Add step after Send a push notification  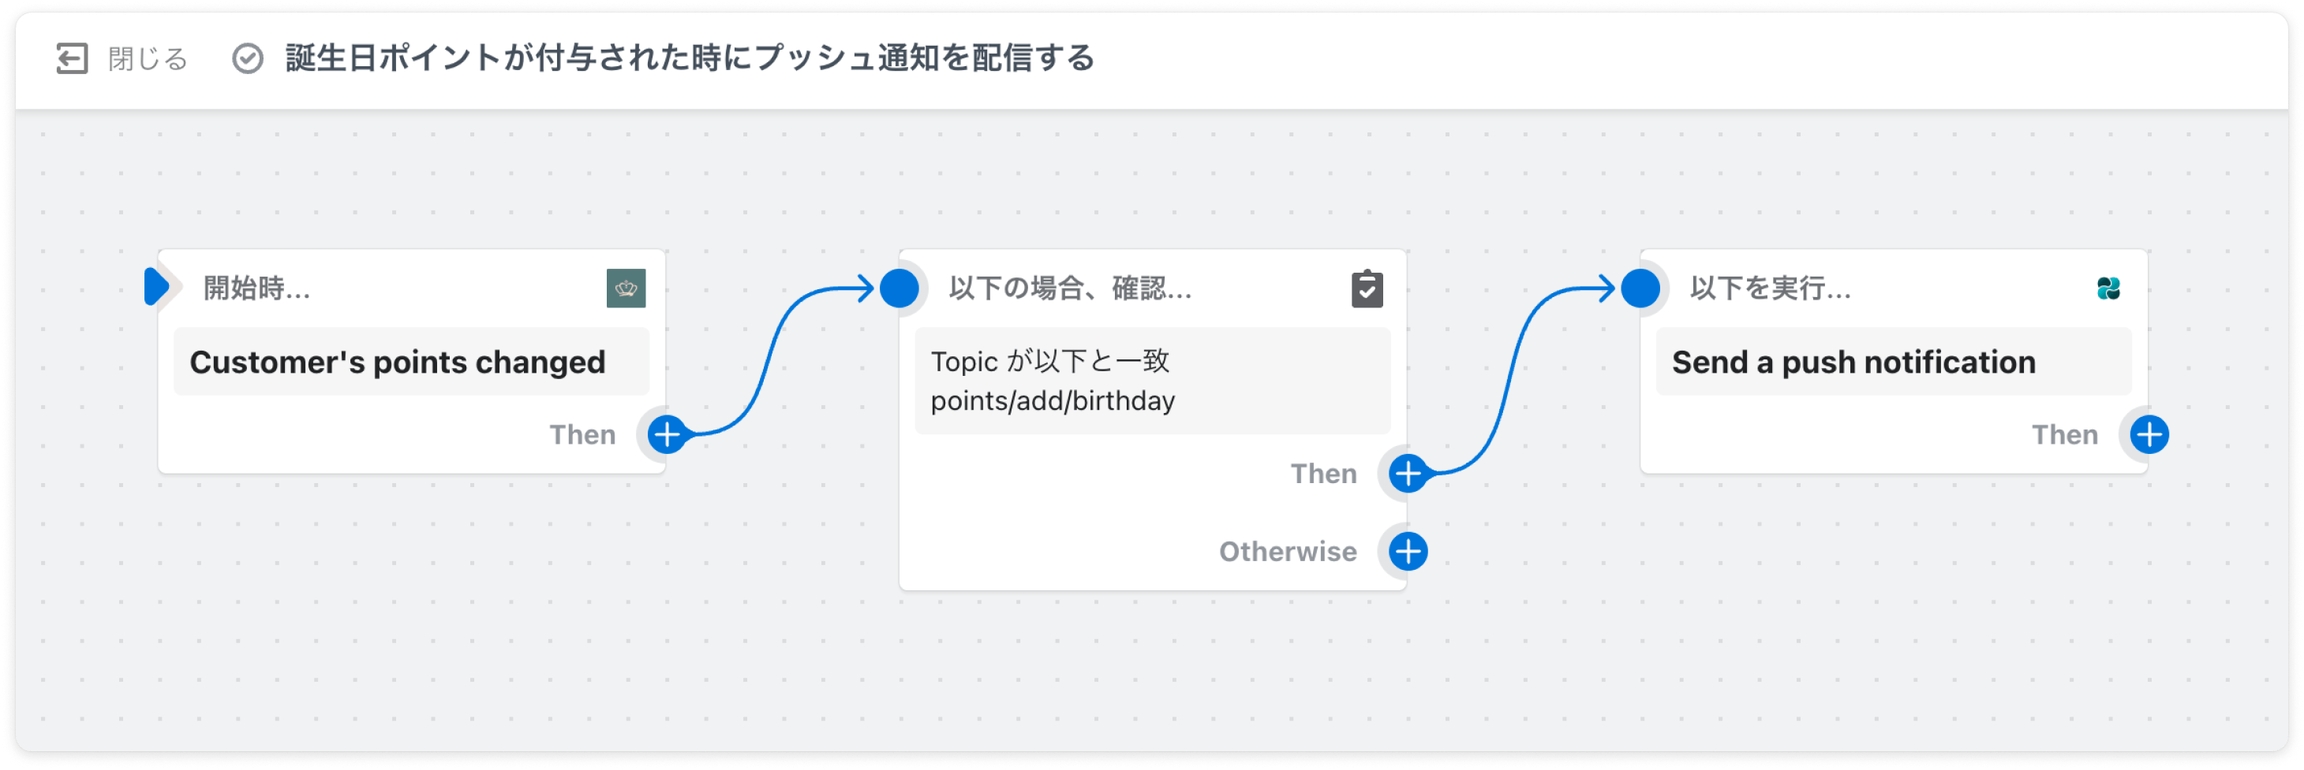(x=2149, y=434)
